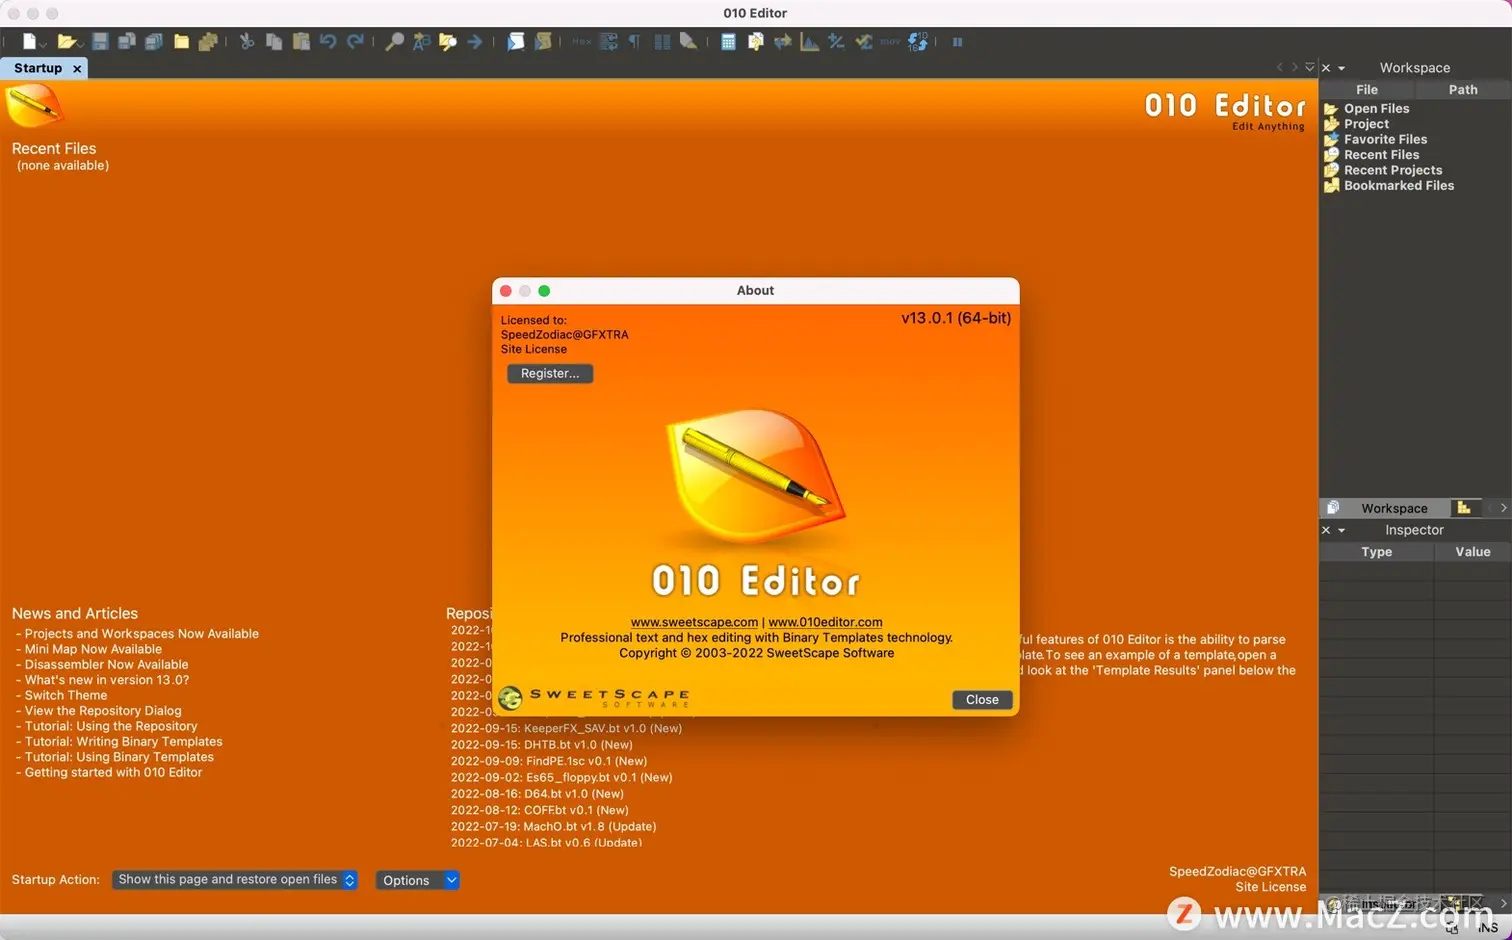
Task: Switch to the histogram tab beside Workspace
Action: [1464, 508]
